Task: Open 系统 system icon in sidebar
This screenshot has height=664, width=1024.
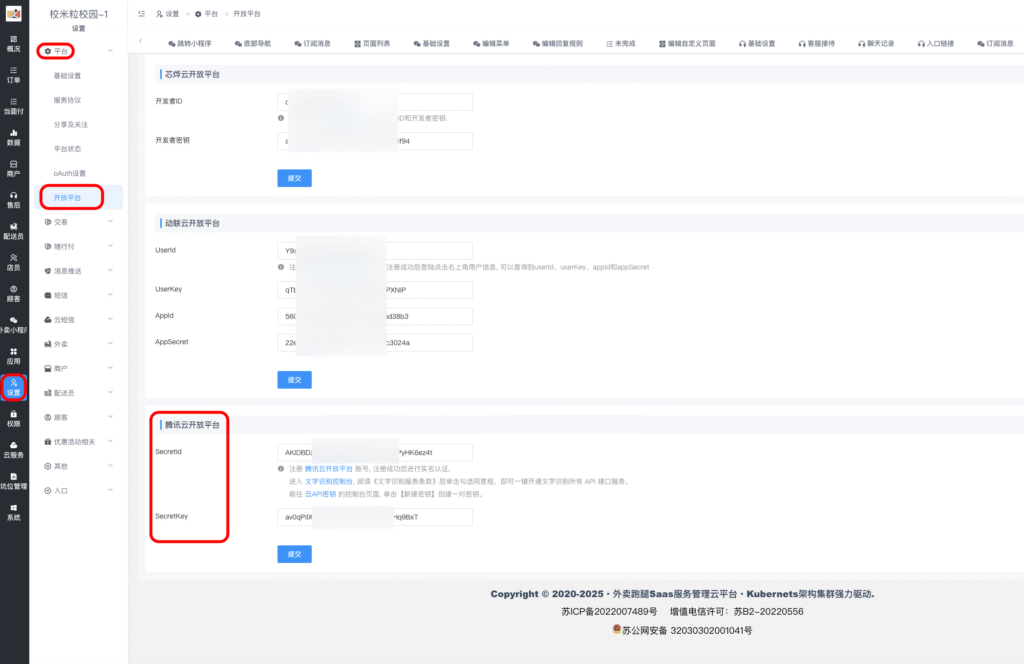Action: coord(13,512)
